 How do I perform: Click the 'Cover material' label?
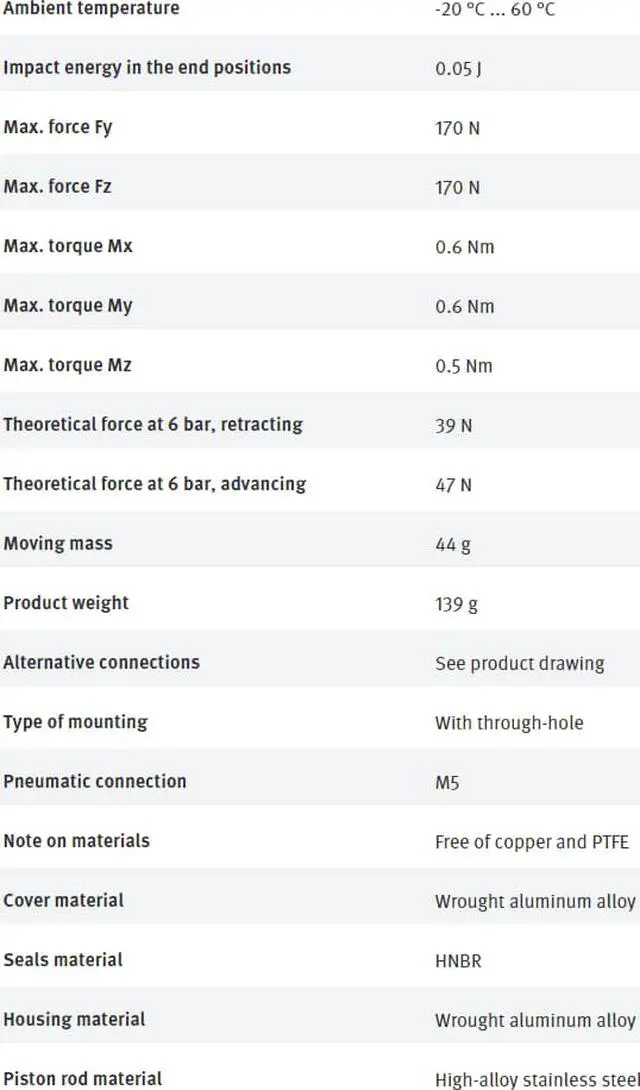[x=64, y=900]
